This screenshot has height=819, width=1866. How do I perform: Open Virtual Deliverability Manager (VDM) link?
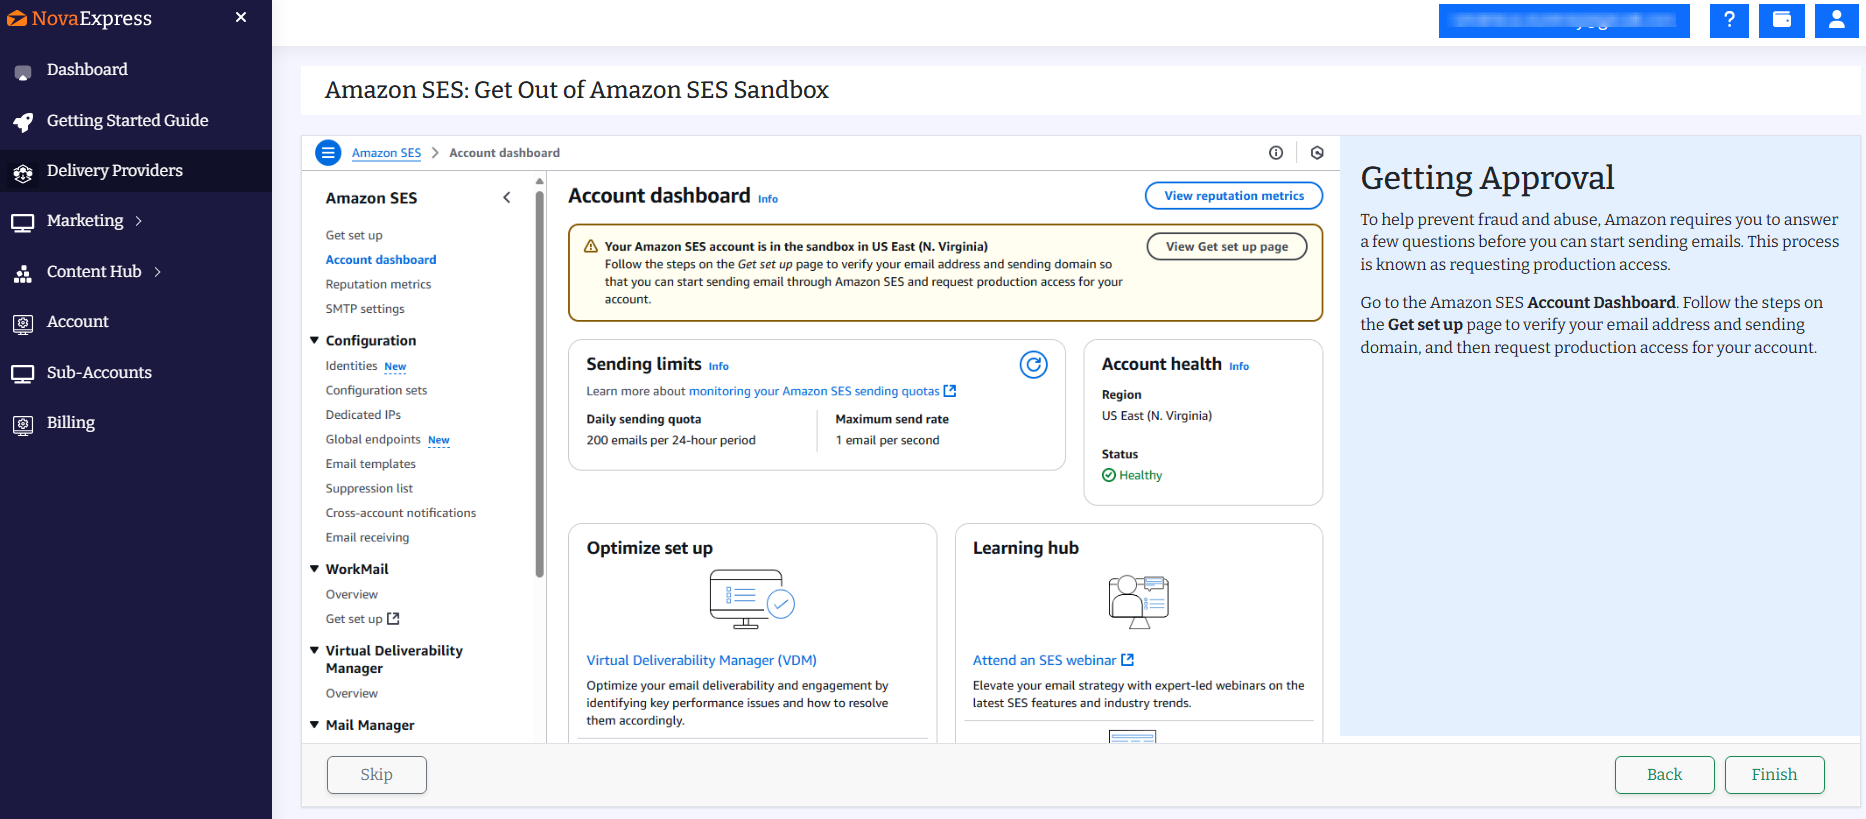(x=701, y=660)
